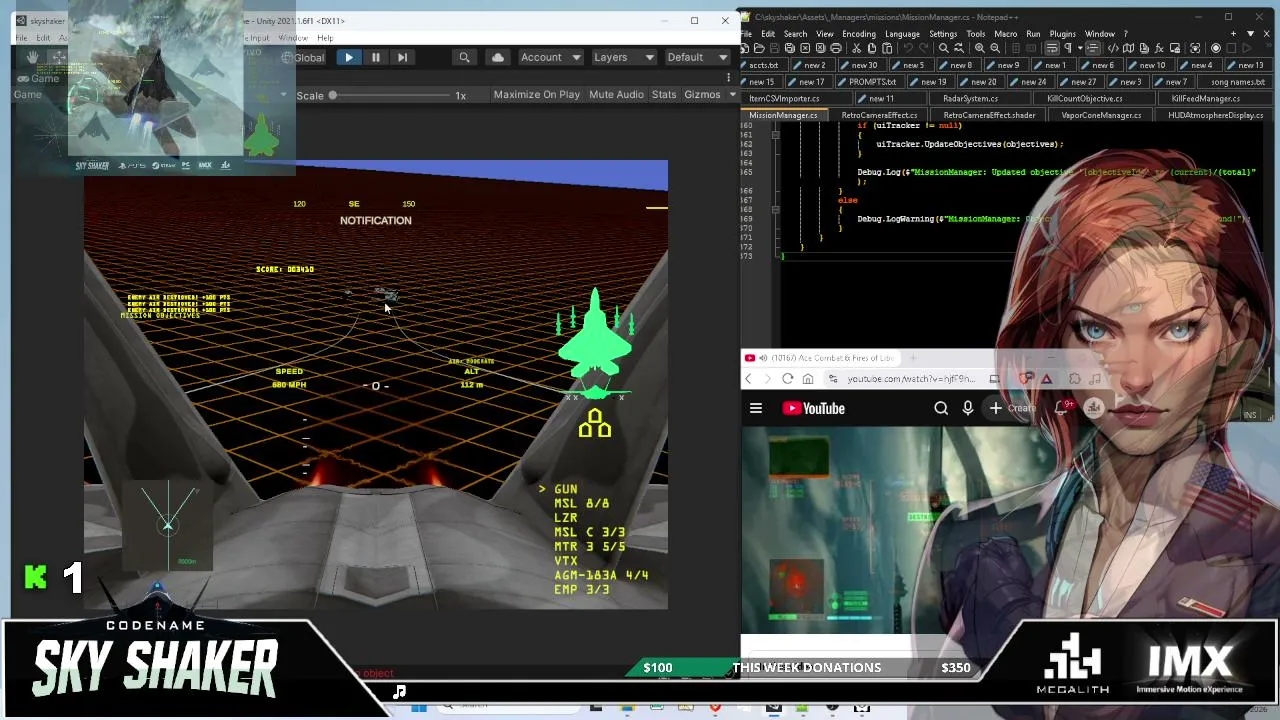The width and height of the screenshot is (1280, 720).
Task: Expand the Gizmos dropdown arrow
Action: [732, 94]
